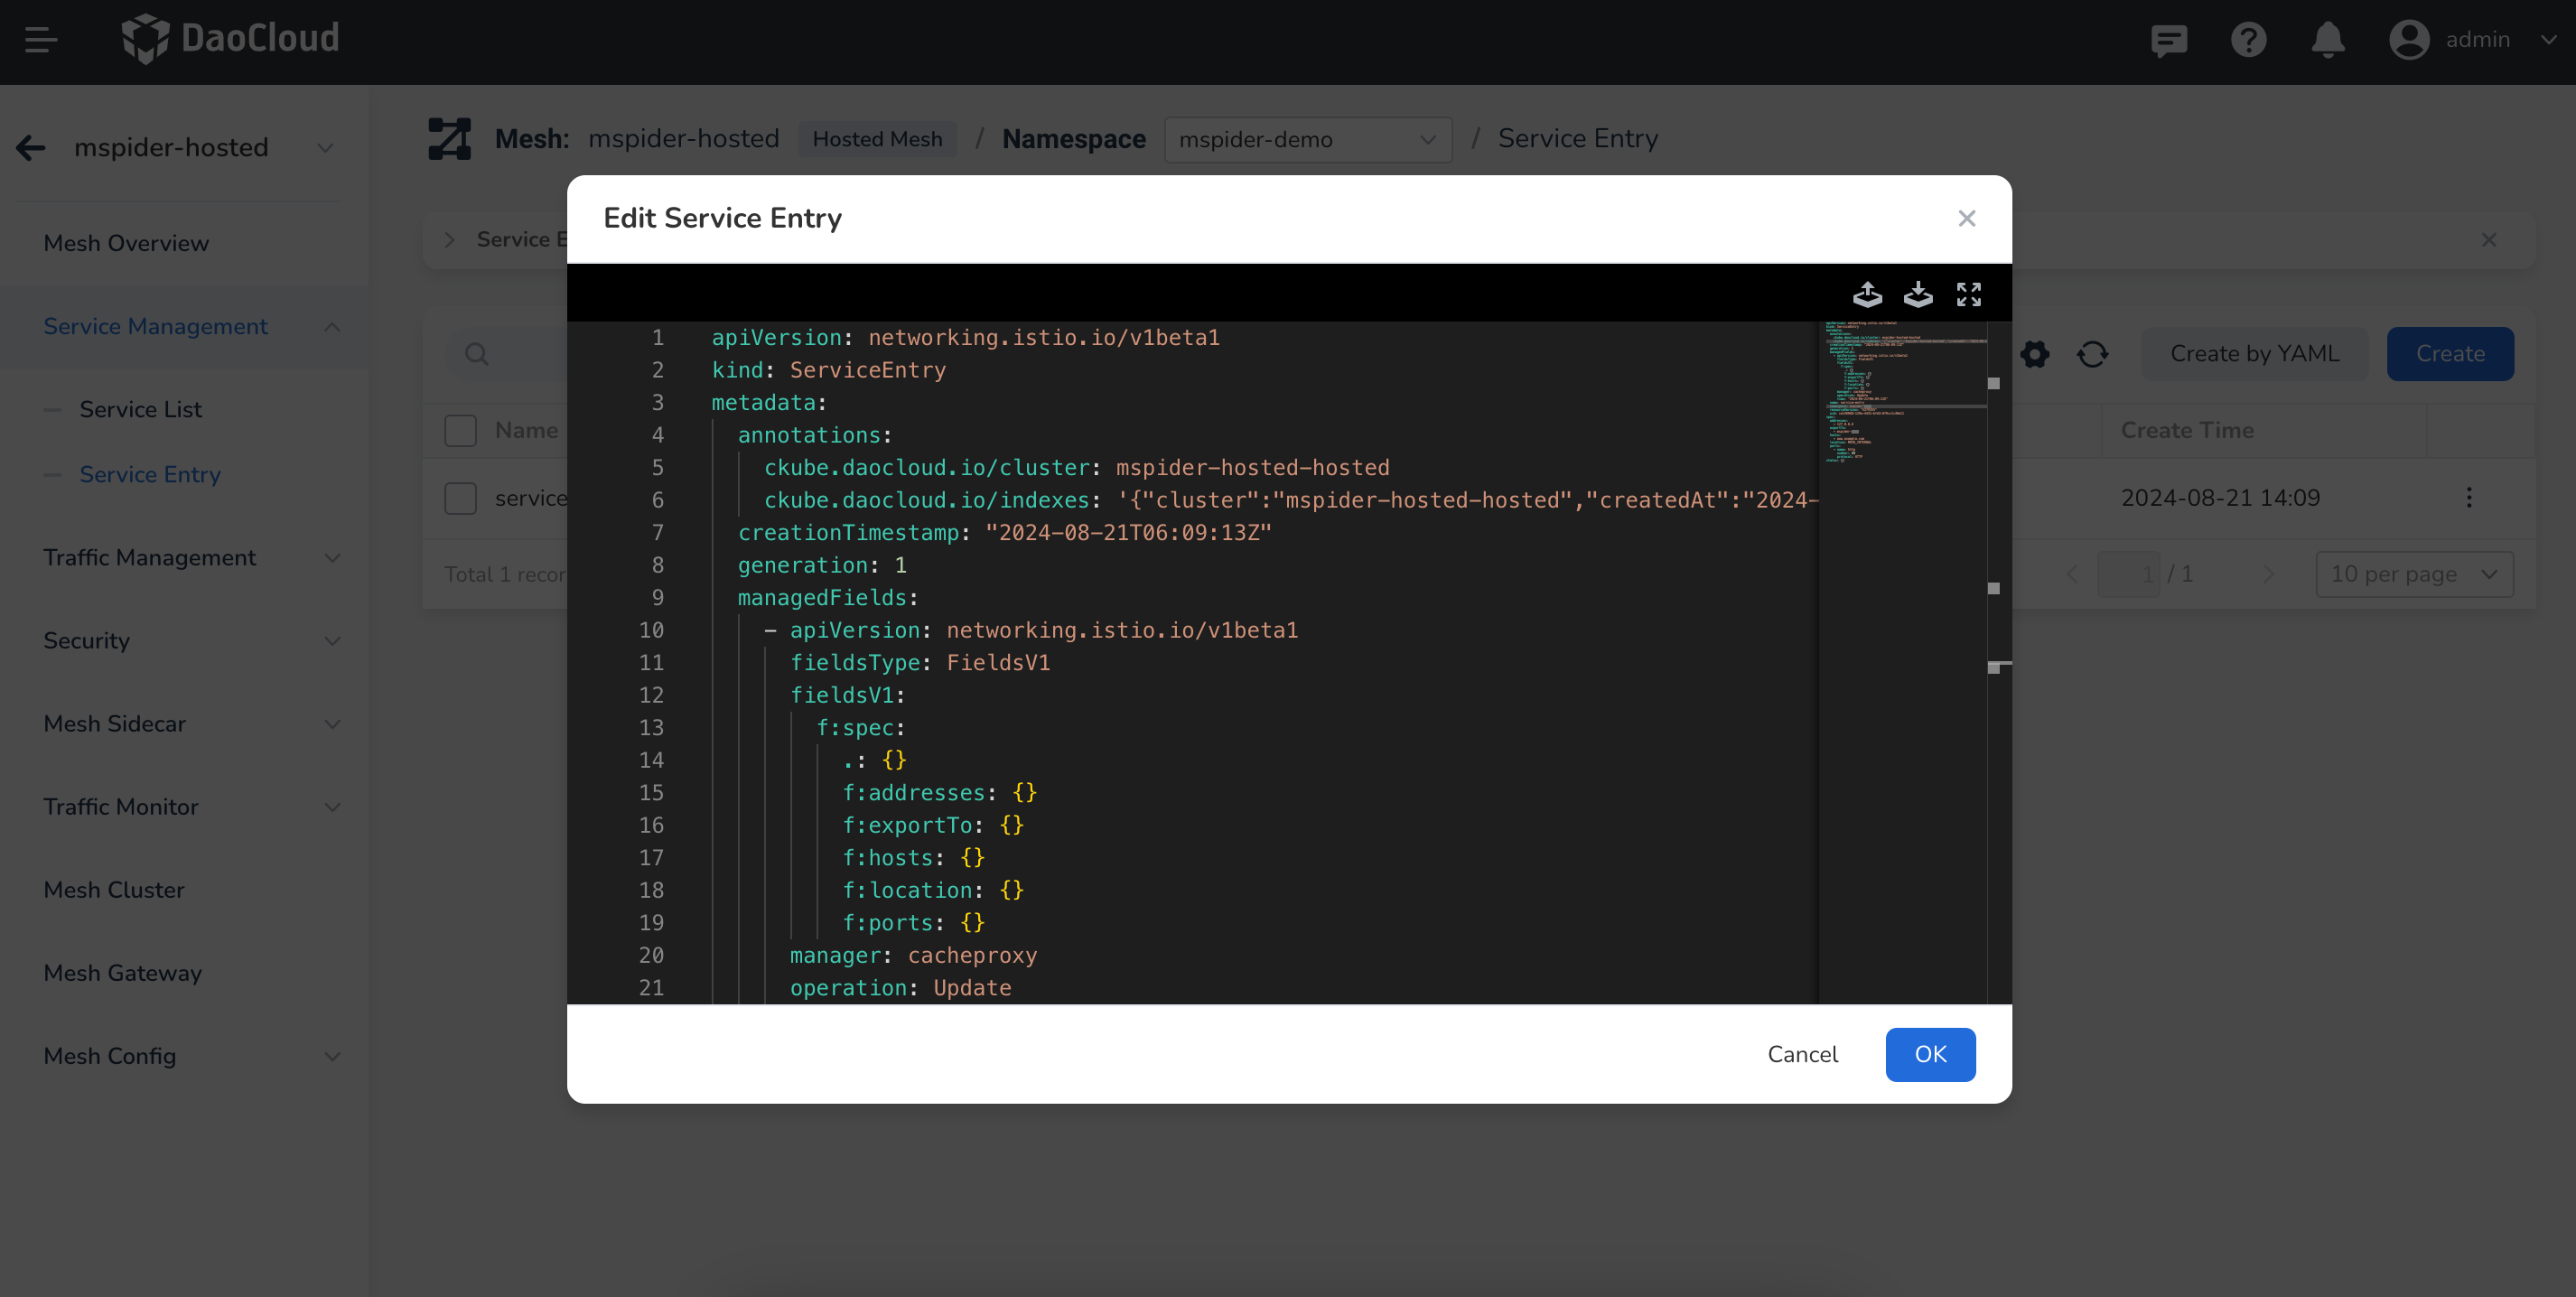2576x1297 pixels.
Task: Click the upload YAML icon in editor
Action: [1867, 294]
